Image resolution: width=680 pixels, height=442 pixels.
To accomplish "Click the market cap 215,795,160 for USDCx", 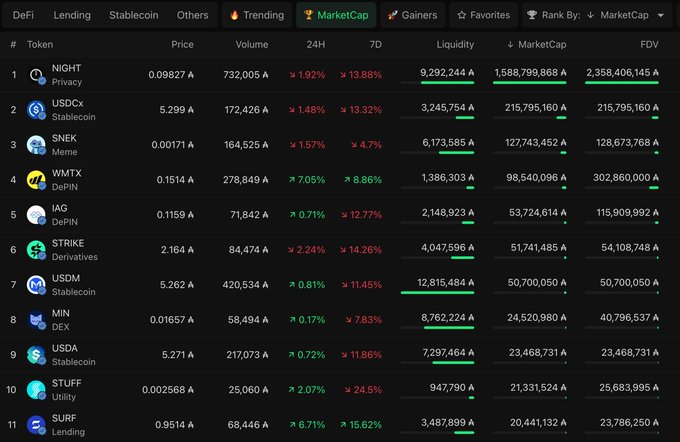I will pos(536,108).
